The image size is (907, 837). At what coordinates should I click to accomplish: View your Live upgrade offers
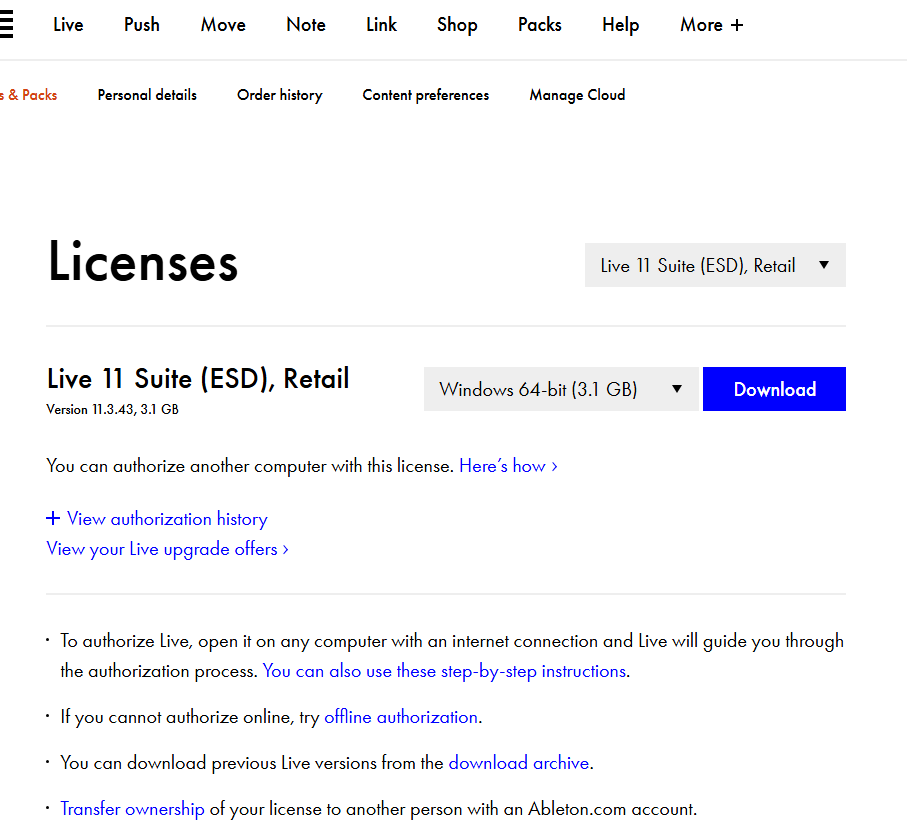[x=160, y=548]
